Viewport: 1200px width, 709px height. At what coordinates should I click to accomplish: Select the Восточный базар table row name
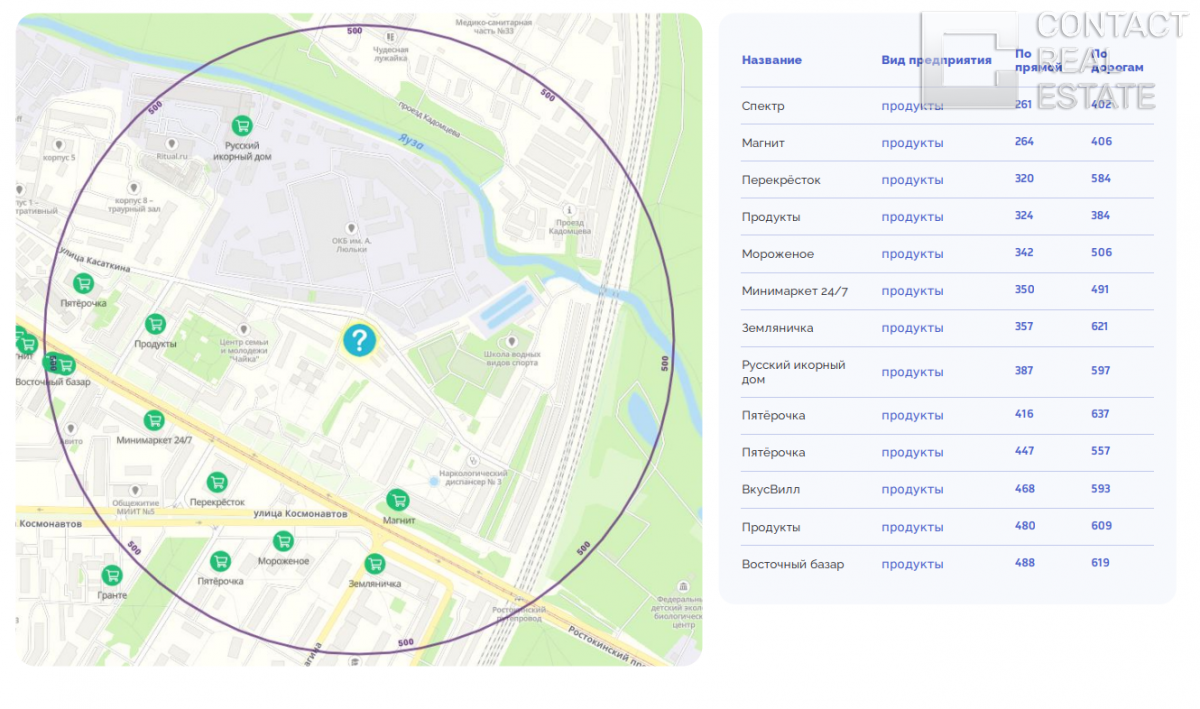point(792,564)
